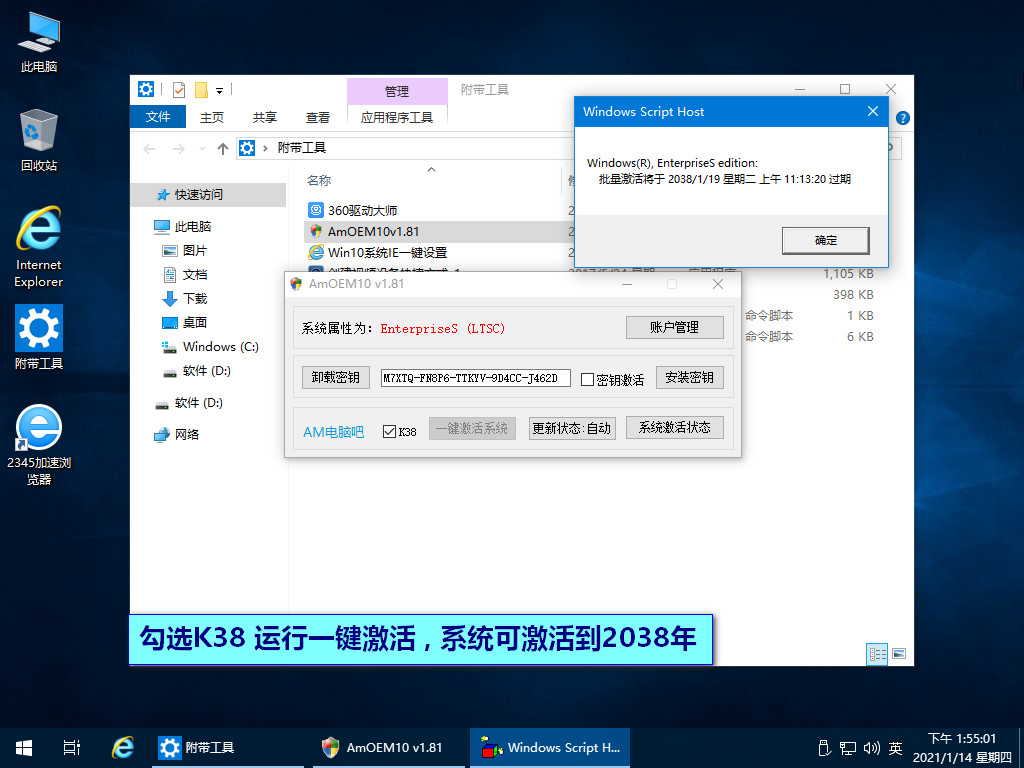
Task: Open the 文件 ribbon menu
Action: coord(158,117)
